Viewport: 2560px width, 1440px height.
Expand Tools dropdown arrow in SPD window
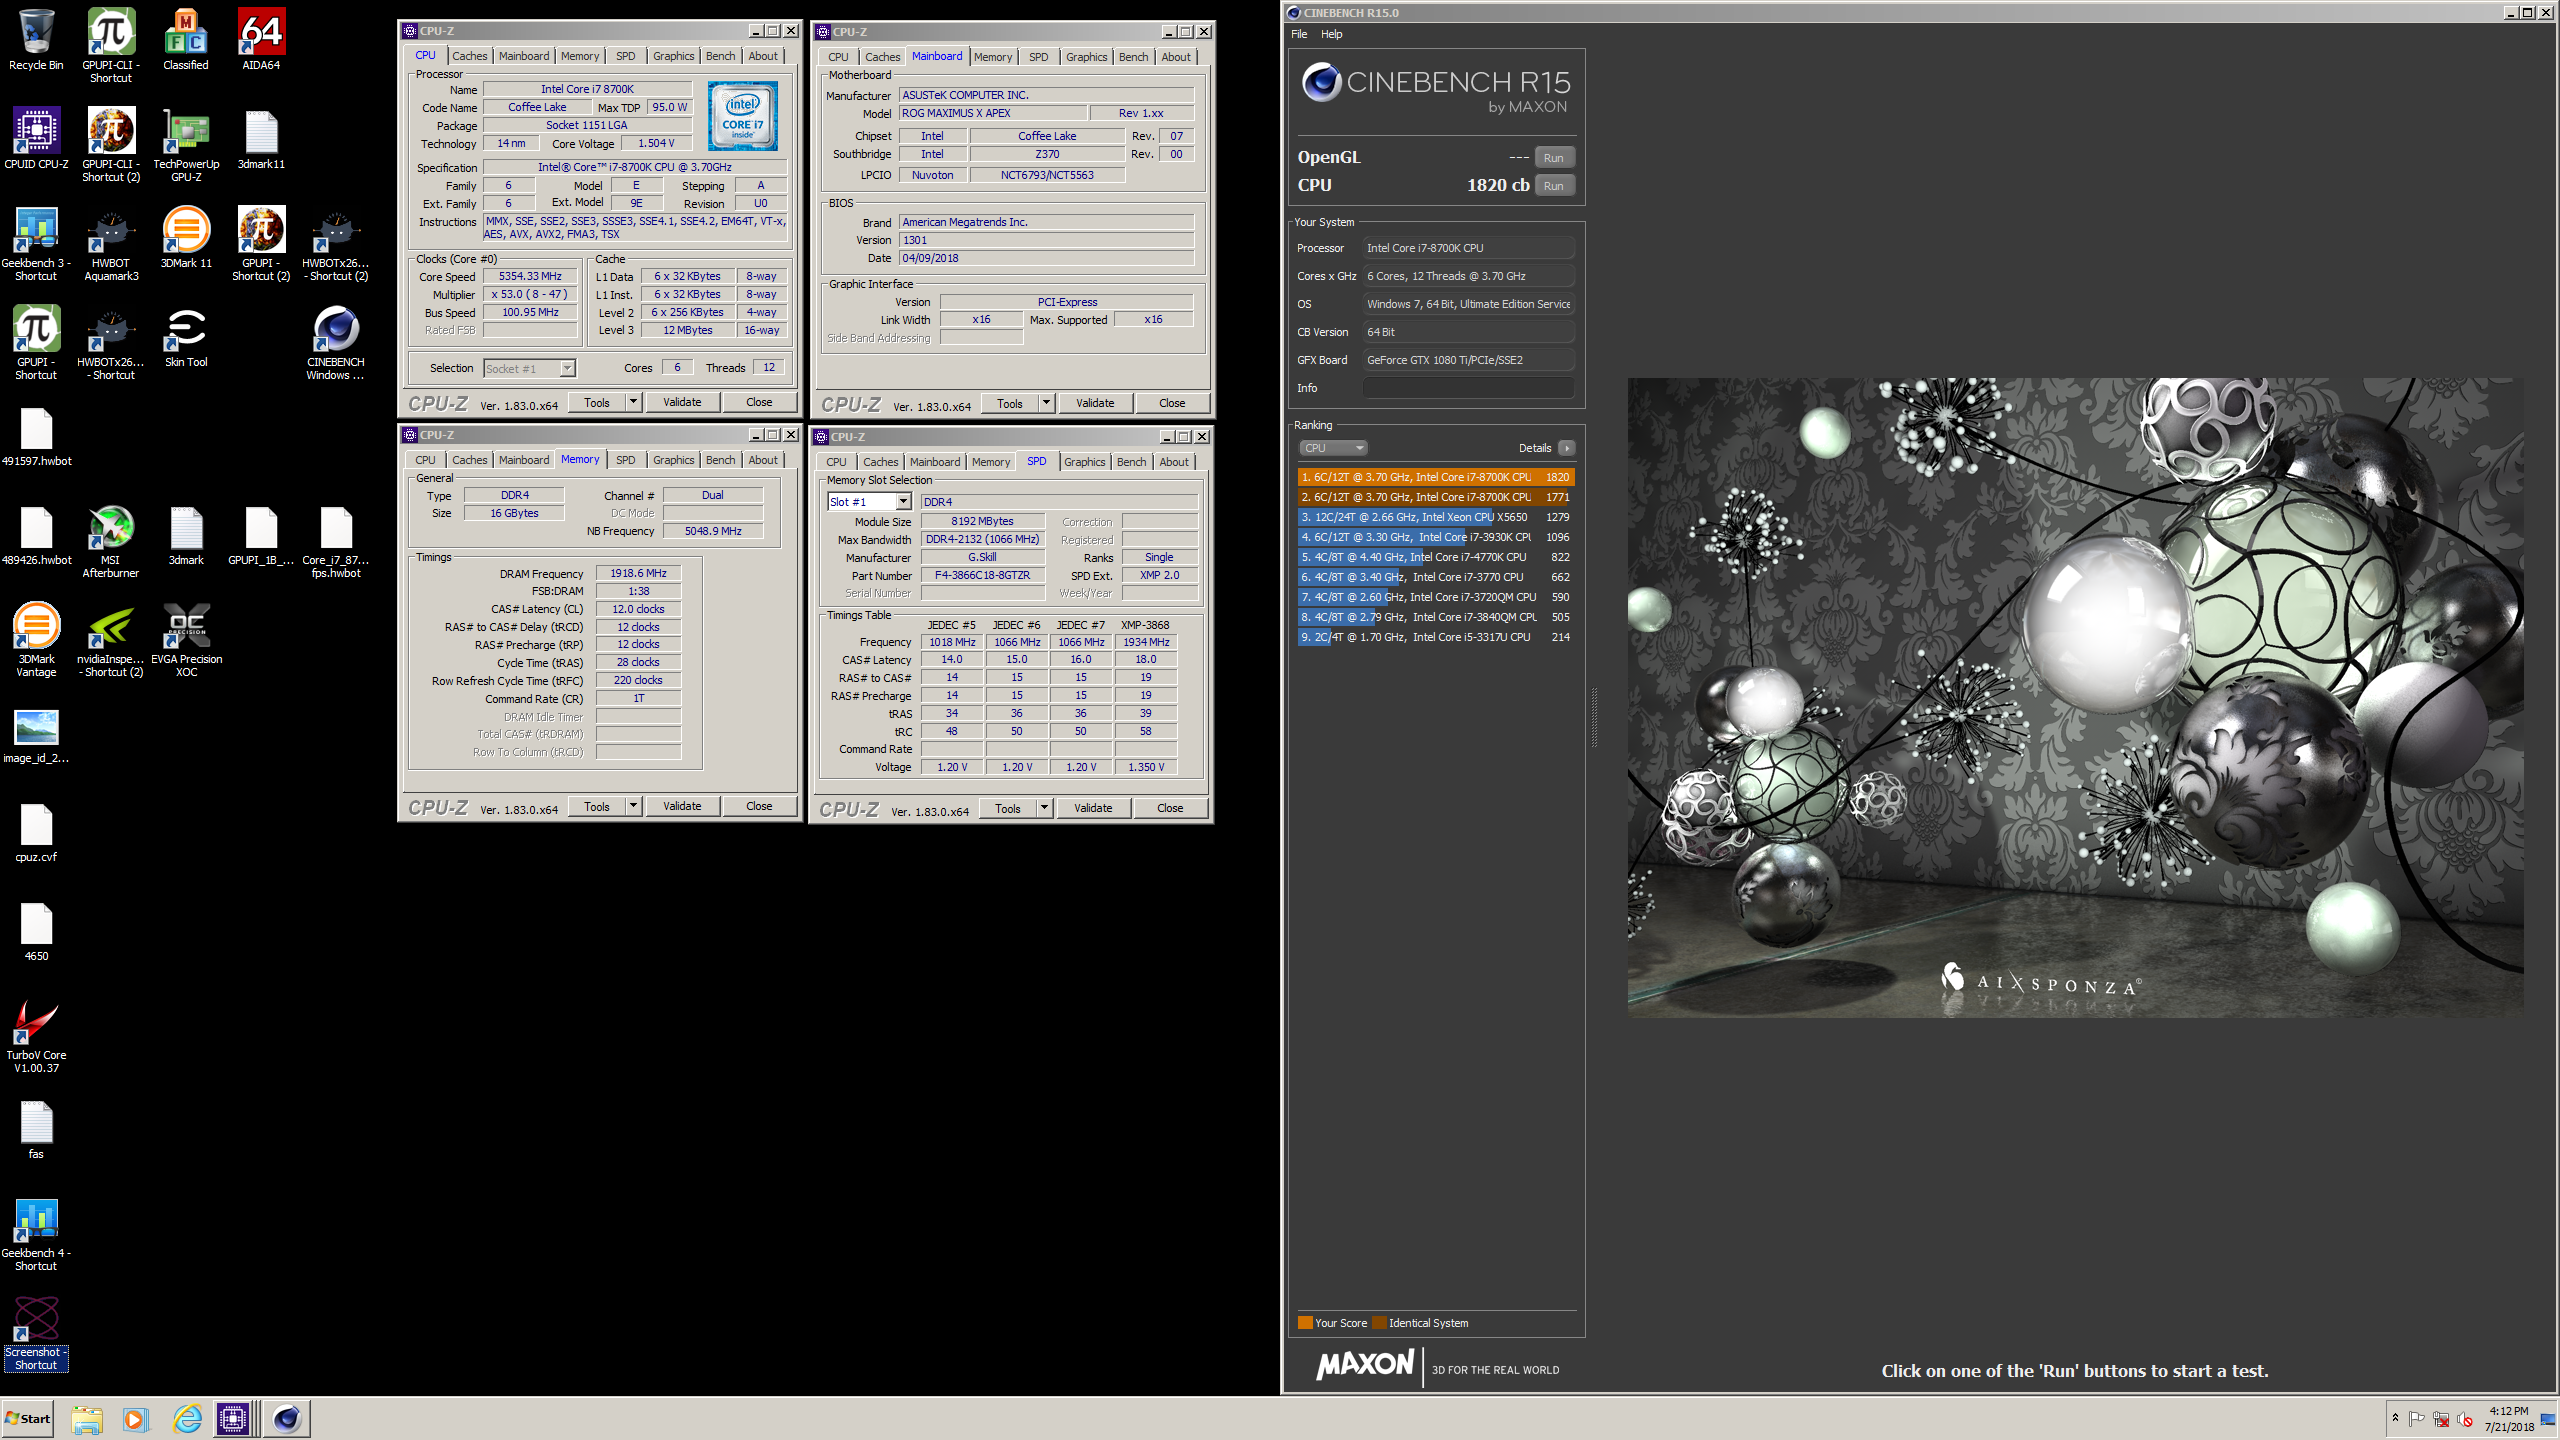[x=1044, y=808]
